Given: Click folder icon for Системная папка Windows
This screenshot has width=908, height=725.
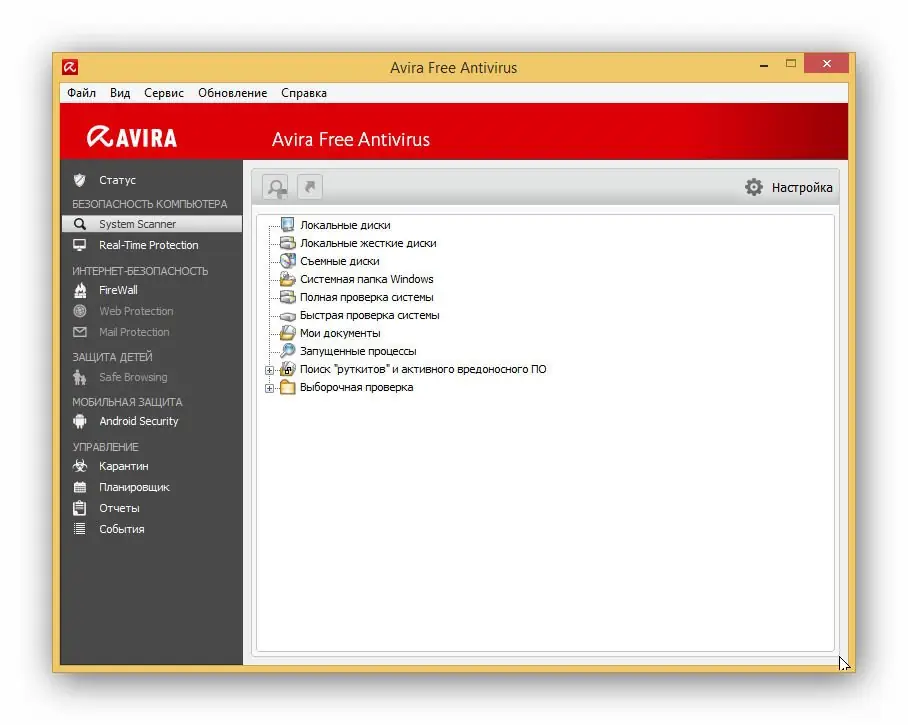Looking at the screenshot, I should click(x=288, y=279).
